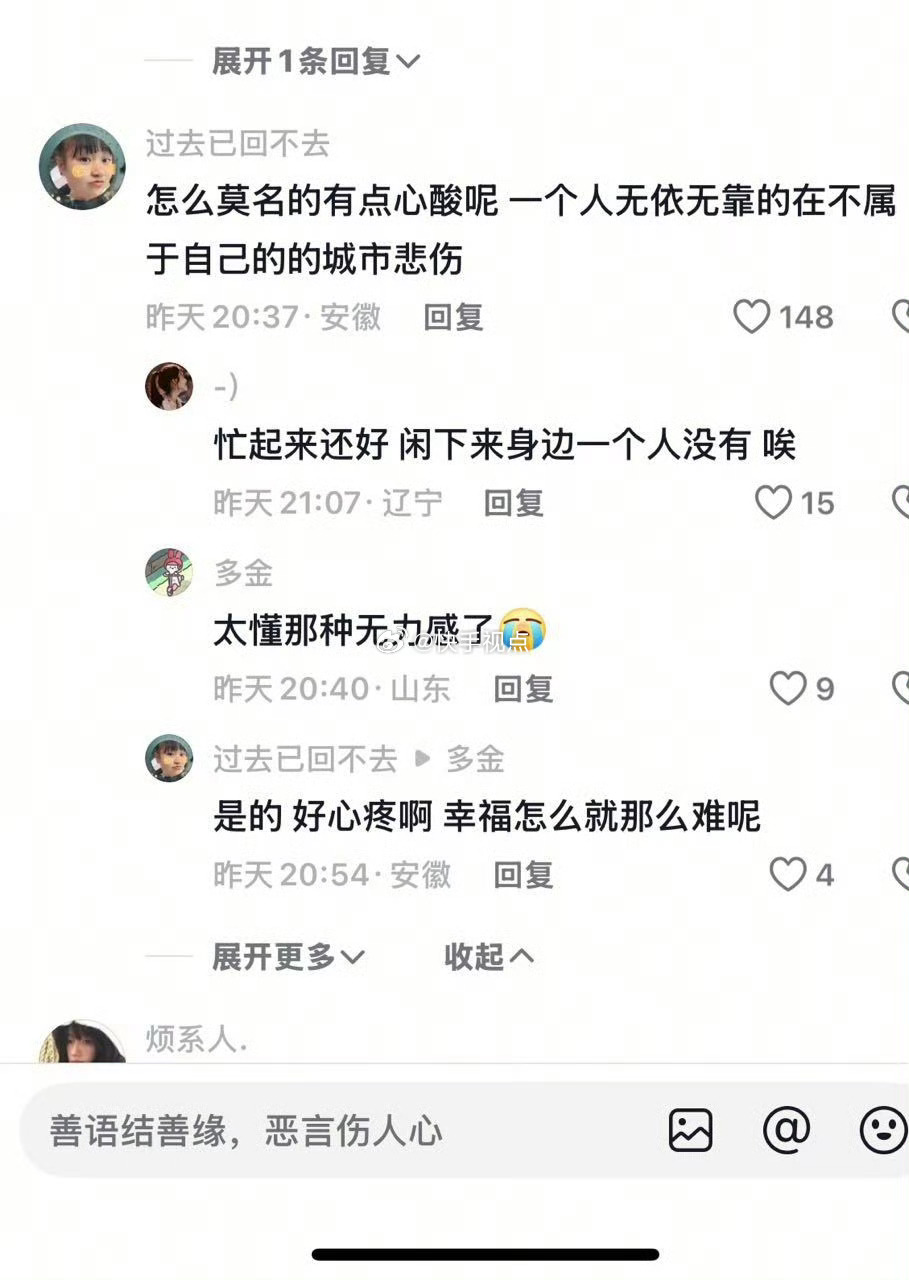Reply to the 20:54 安徽 comment

click(x=524, y=874)
